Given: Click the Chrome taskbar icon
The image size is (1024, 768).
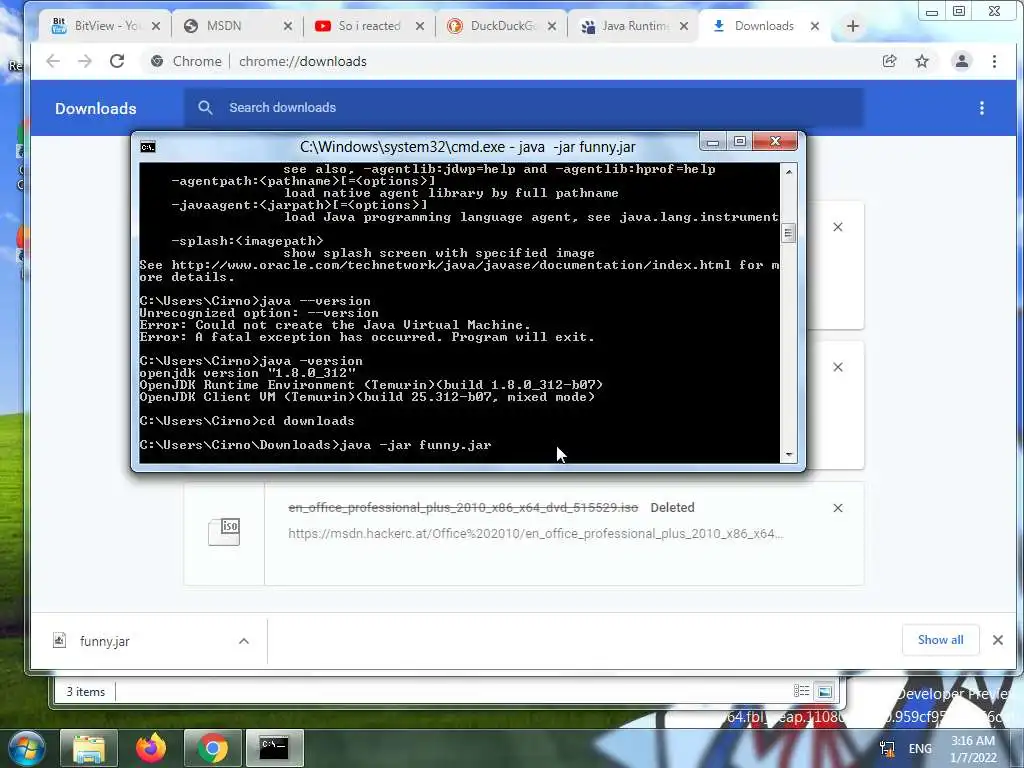Looking at the screenshot, I should coord(212,748).
